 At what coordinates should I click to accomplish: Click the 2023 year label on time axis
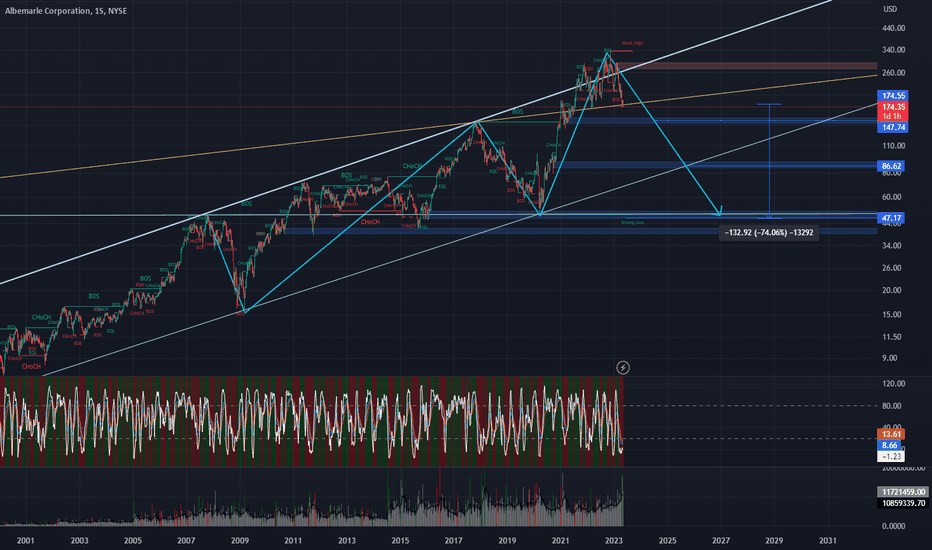[x=613, y=540]
